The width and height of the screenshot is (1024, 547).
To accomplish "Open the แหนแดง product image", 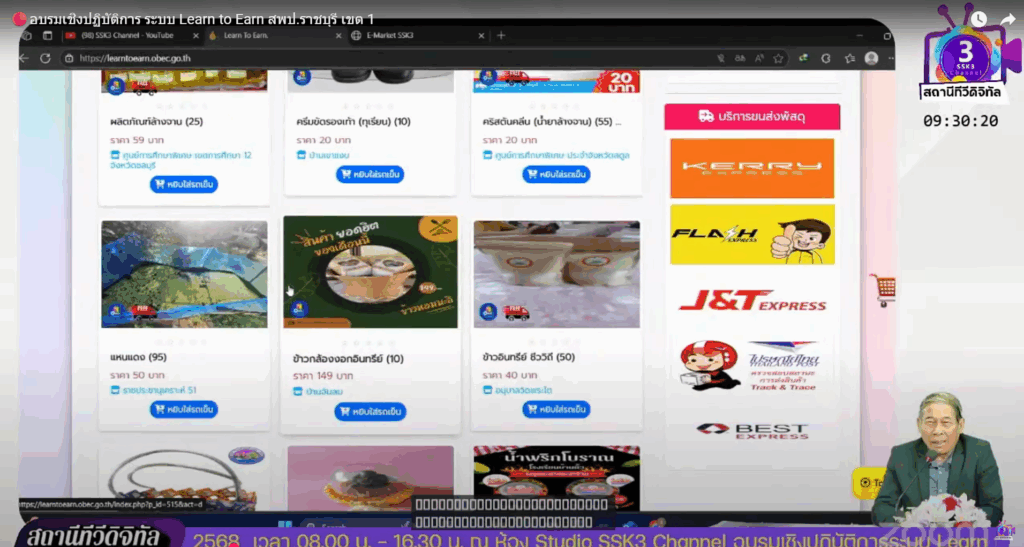I will (x=184, y=274).
